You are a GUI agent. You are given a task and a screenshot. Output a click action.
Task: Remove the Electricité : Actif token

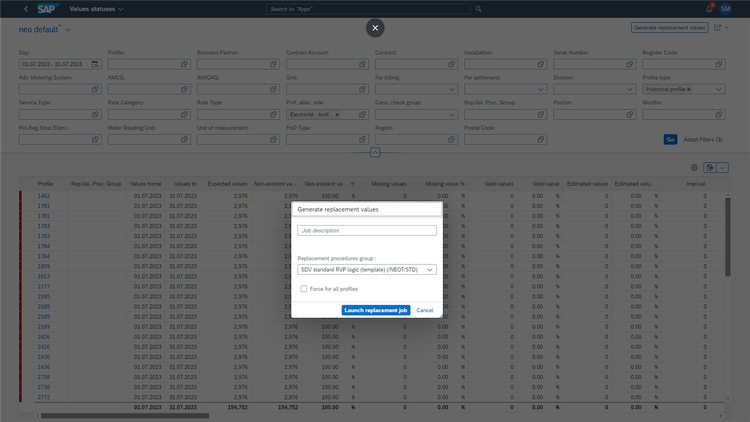[x=337, y=115]
